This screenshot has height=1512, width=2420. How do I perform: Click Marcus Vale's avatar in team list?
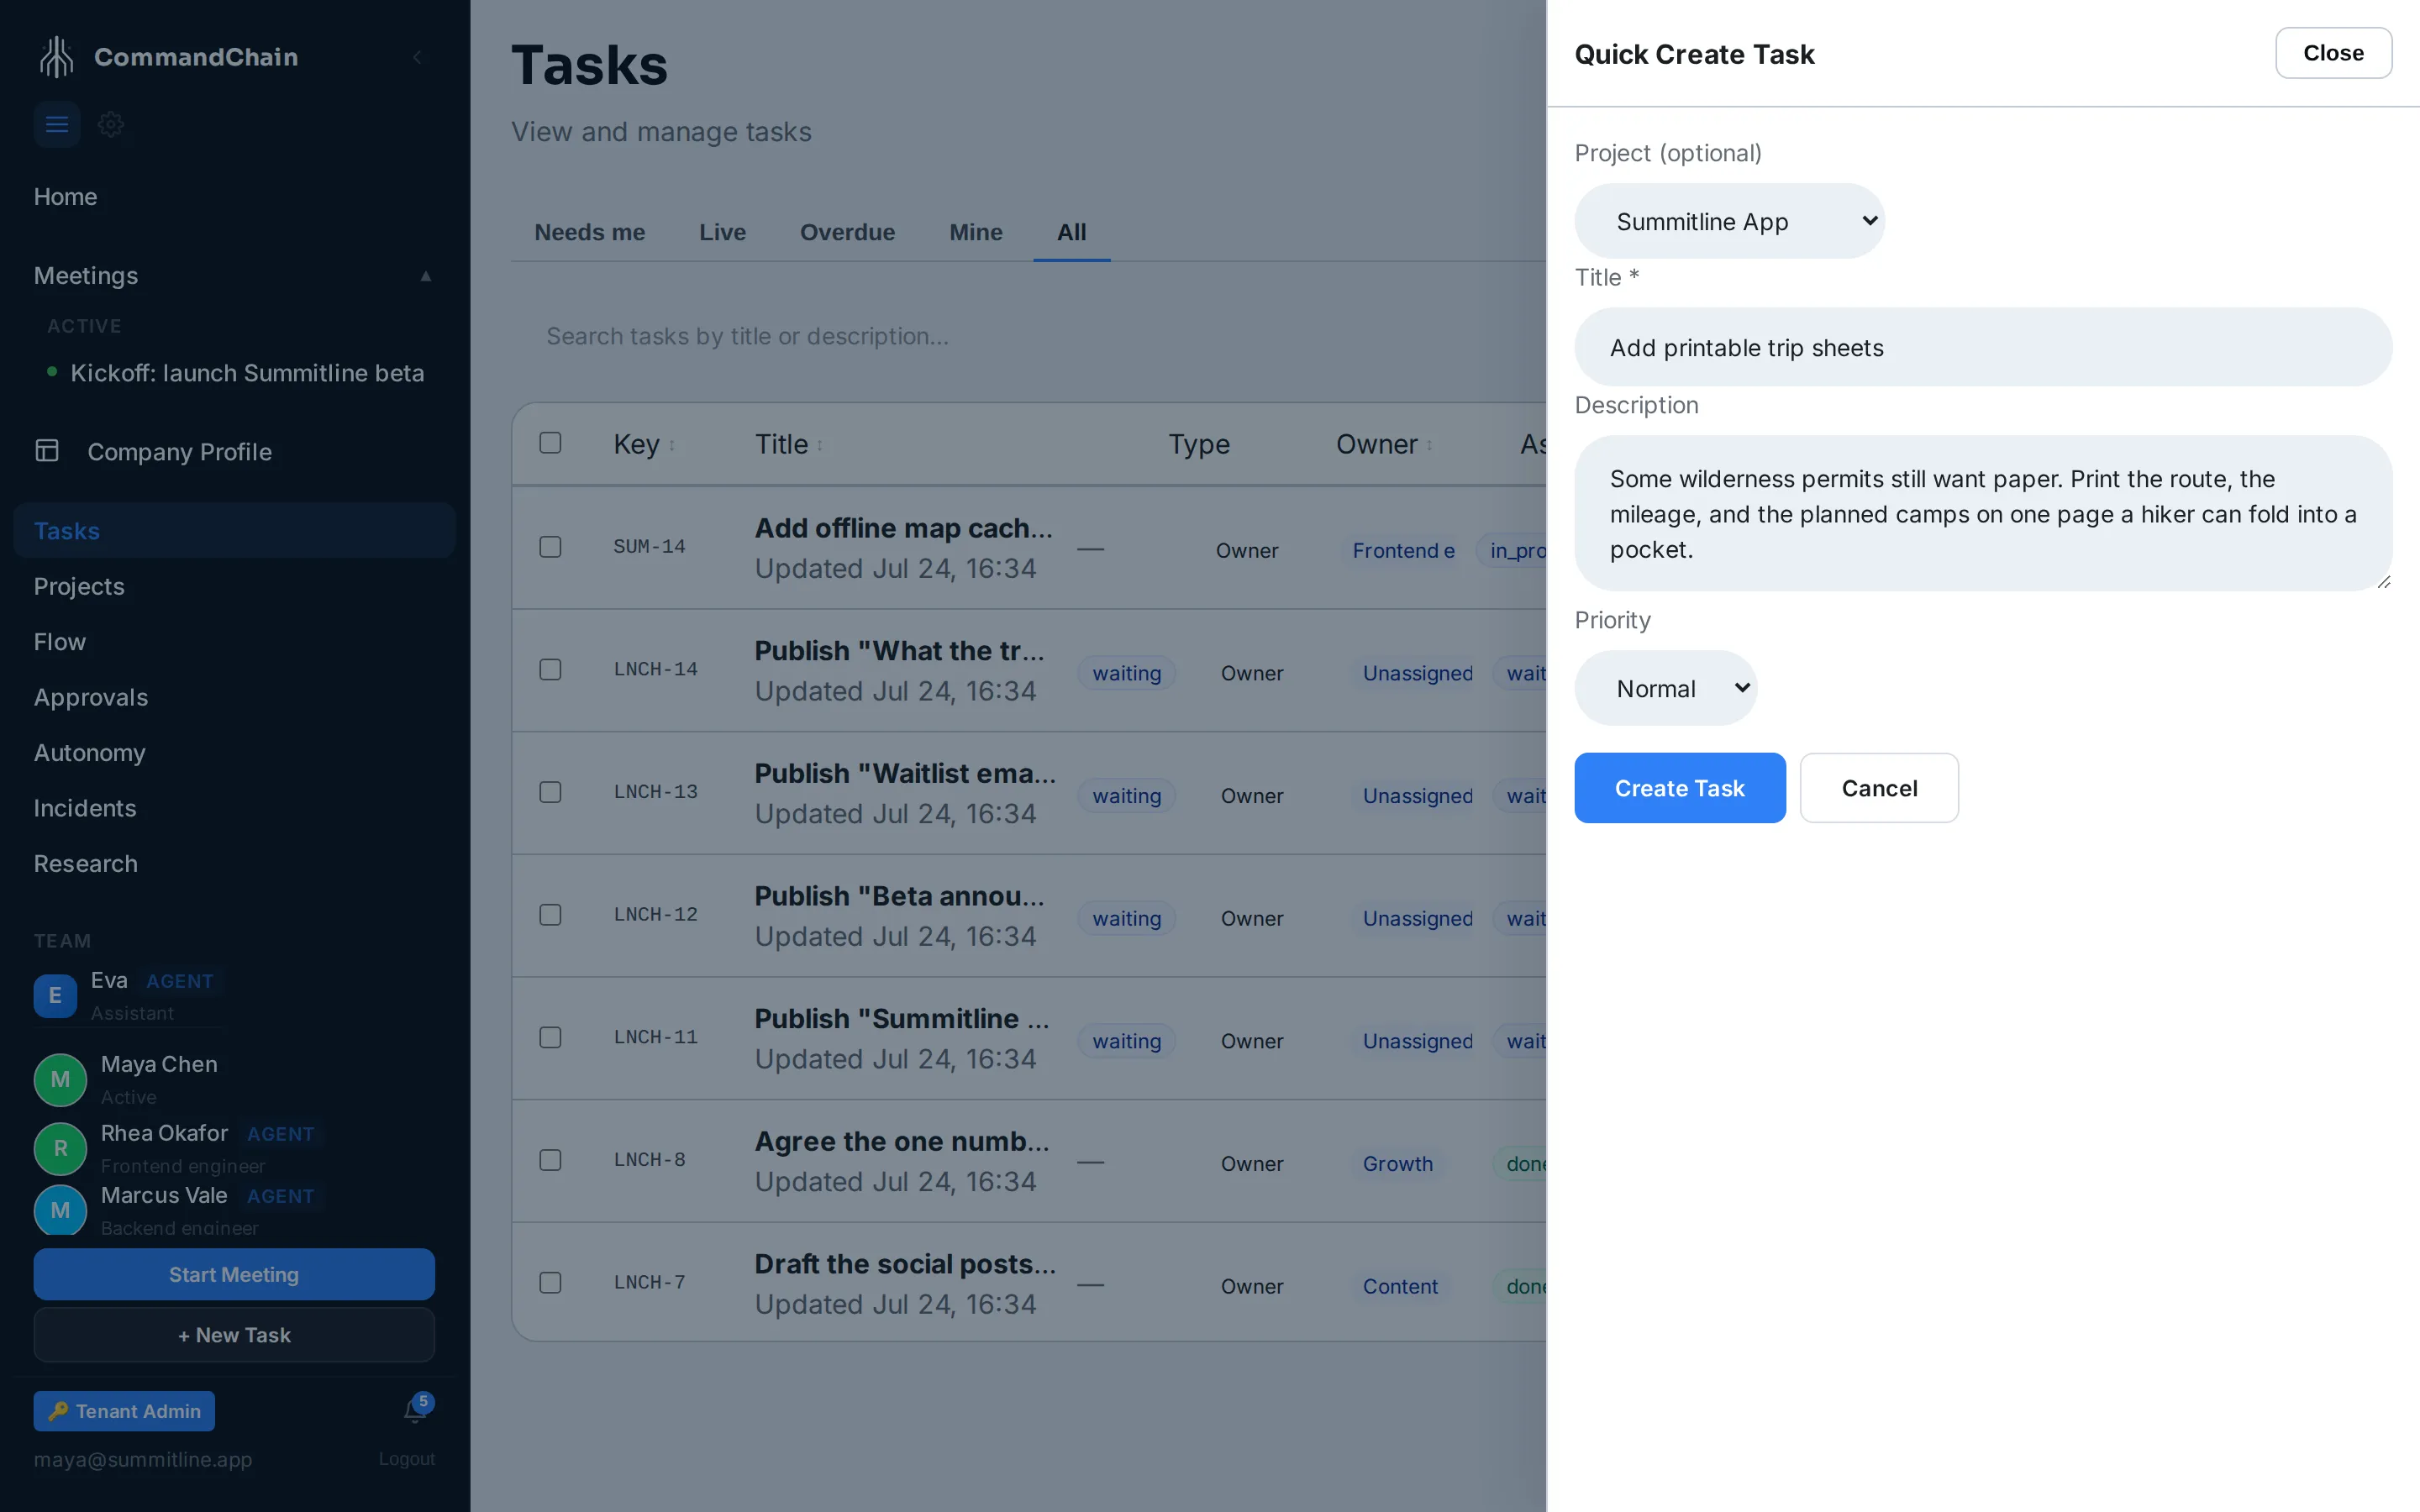(x=60, y=1210)
